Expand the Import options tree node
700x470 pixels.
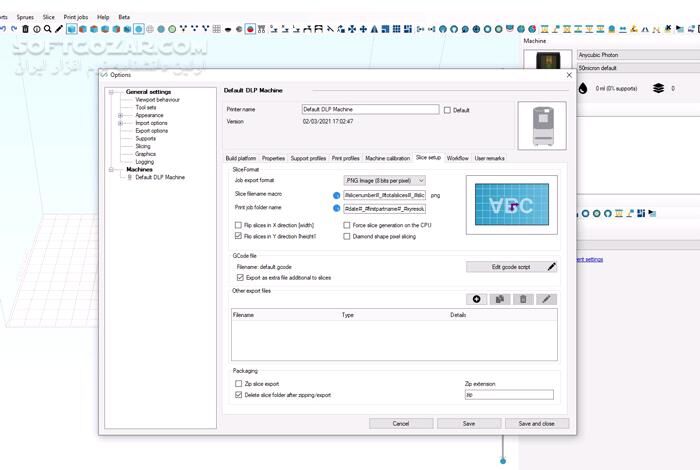point(120,123)
